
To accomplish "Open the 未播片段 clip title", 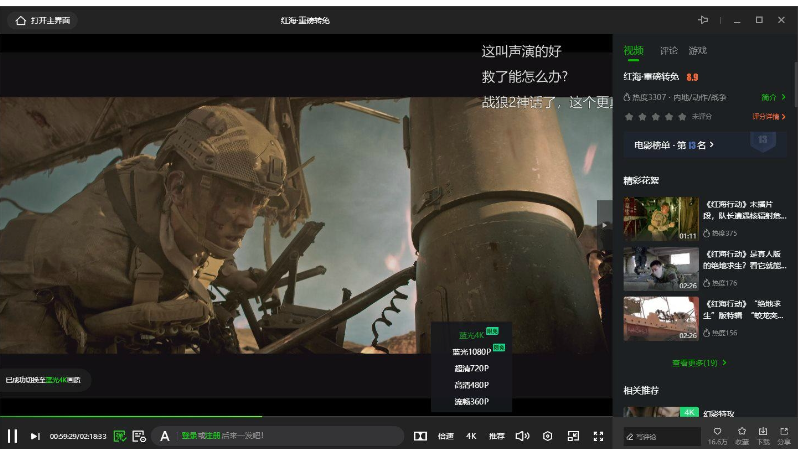I will pyautogui.click(x=745, y=210).
